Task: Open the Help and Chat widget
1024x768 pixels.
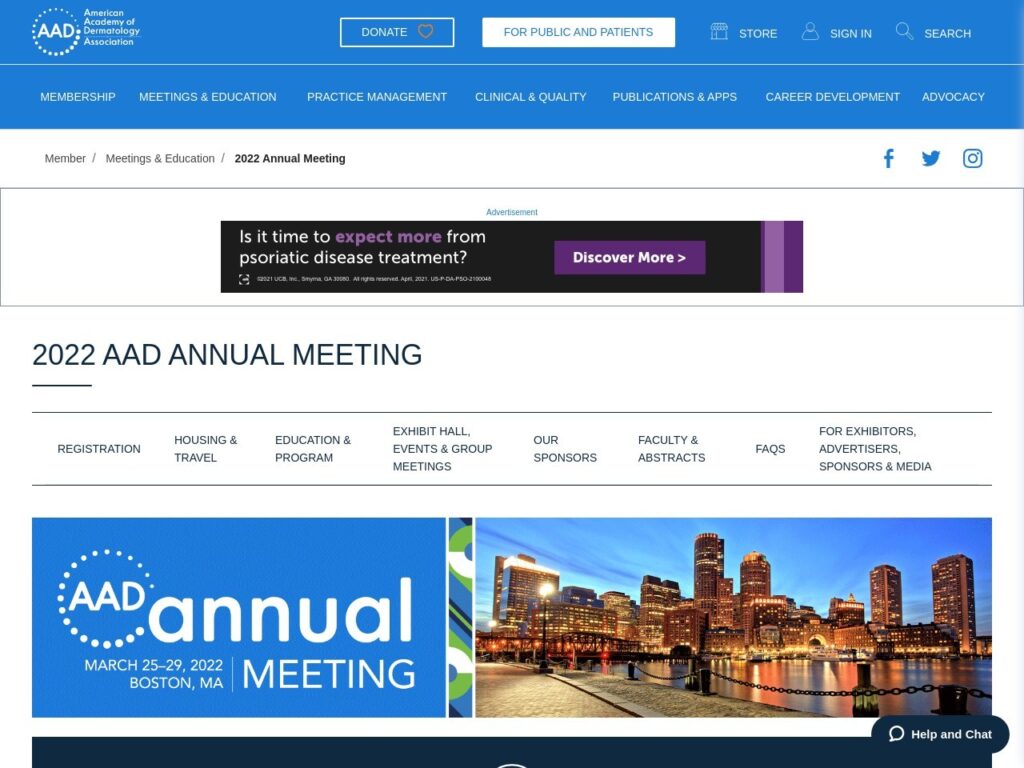Action: (940, 734)
